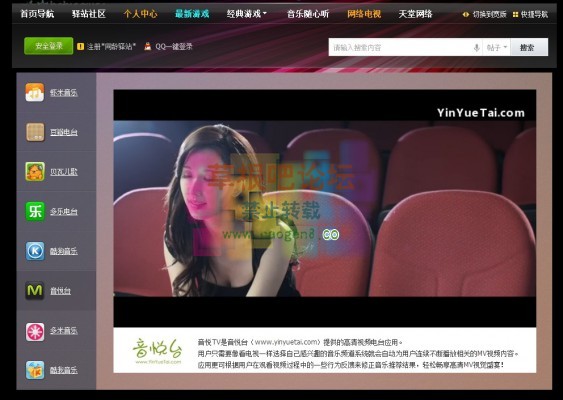Select the green M 音悦台 icon
Screen dimensions: 563x400
tap(35, 290)
